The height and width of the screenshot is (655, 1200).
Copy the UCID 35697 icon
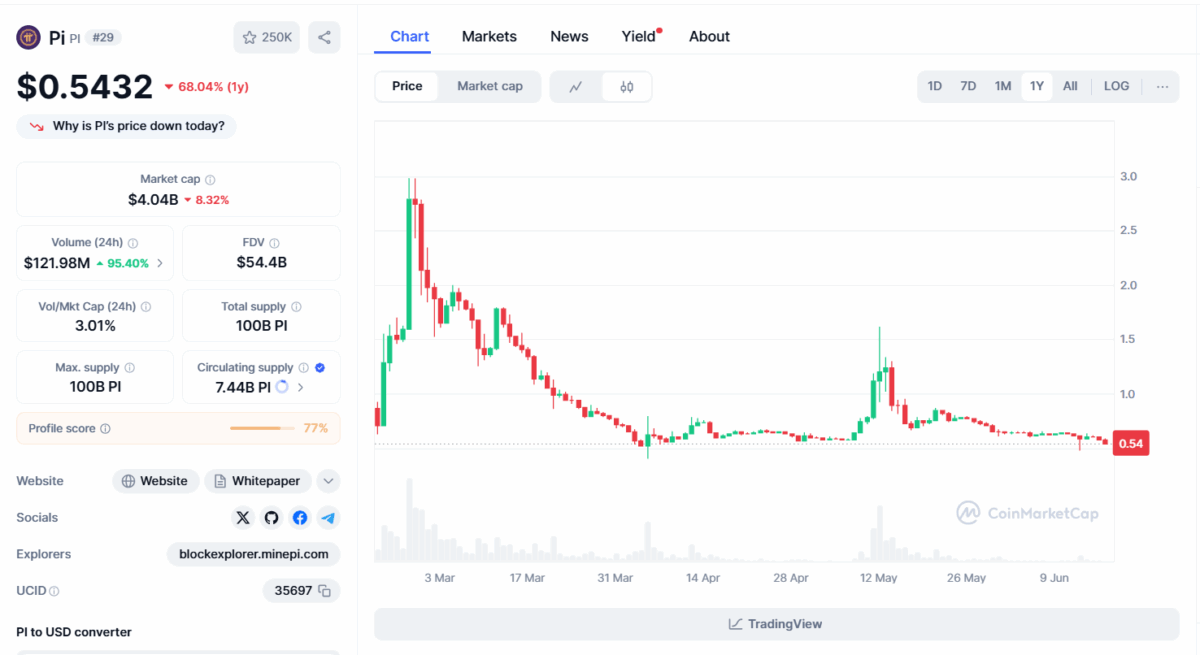(324, 591)
